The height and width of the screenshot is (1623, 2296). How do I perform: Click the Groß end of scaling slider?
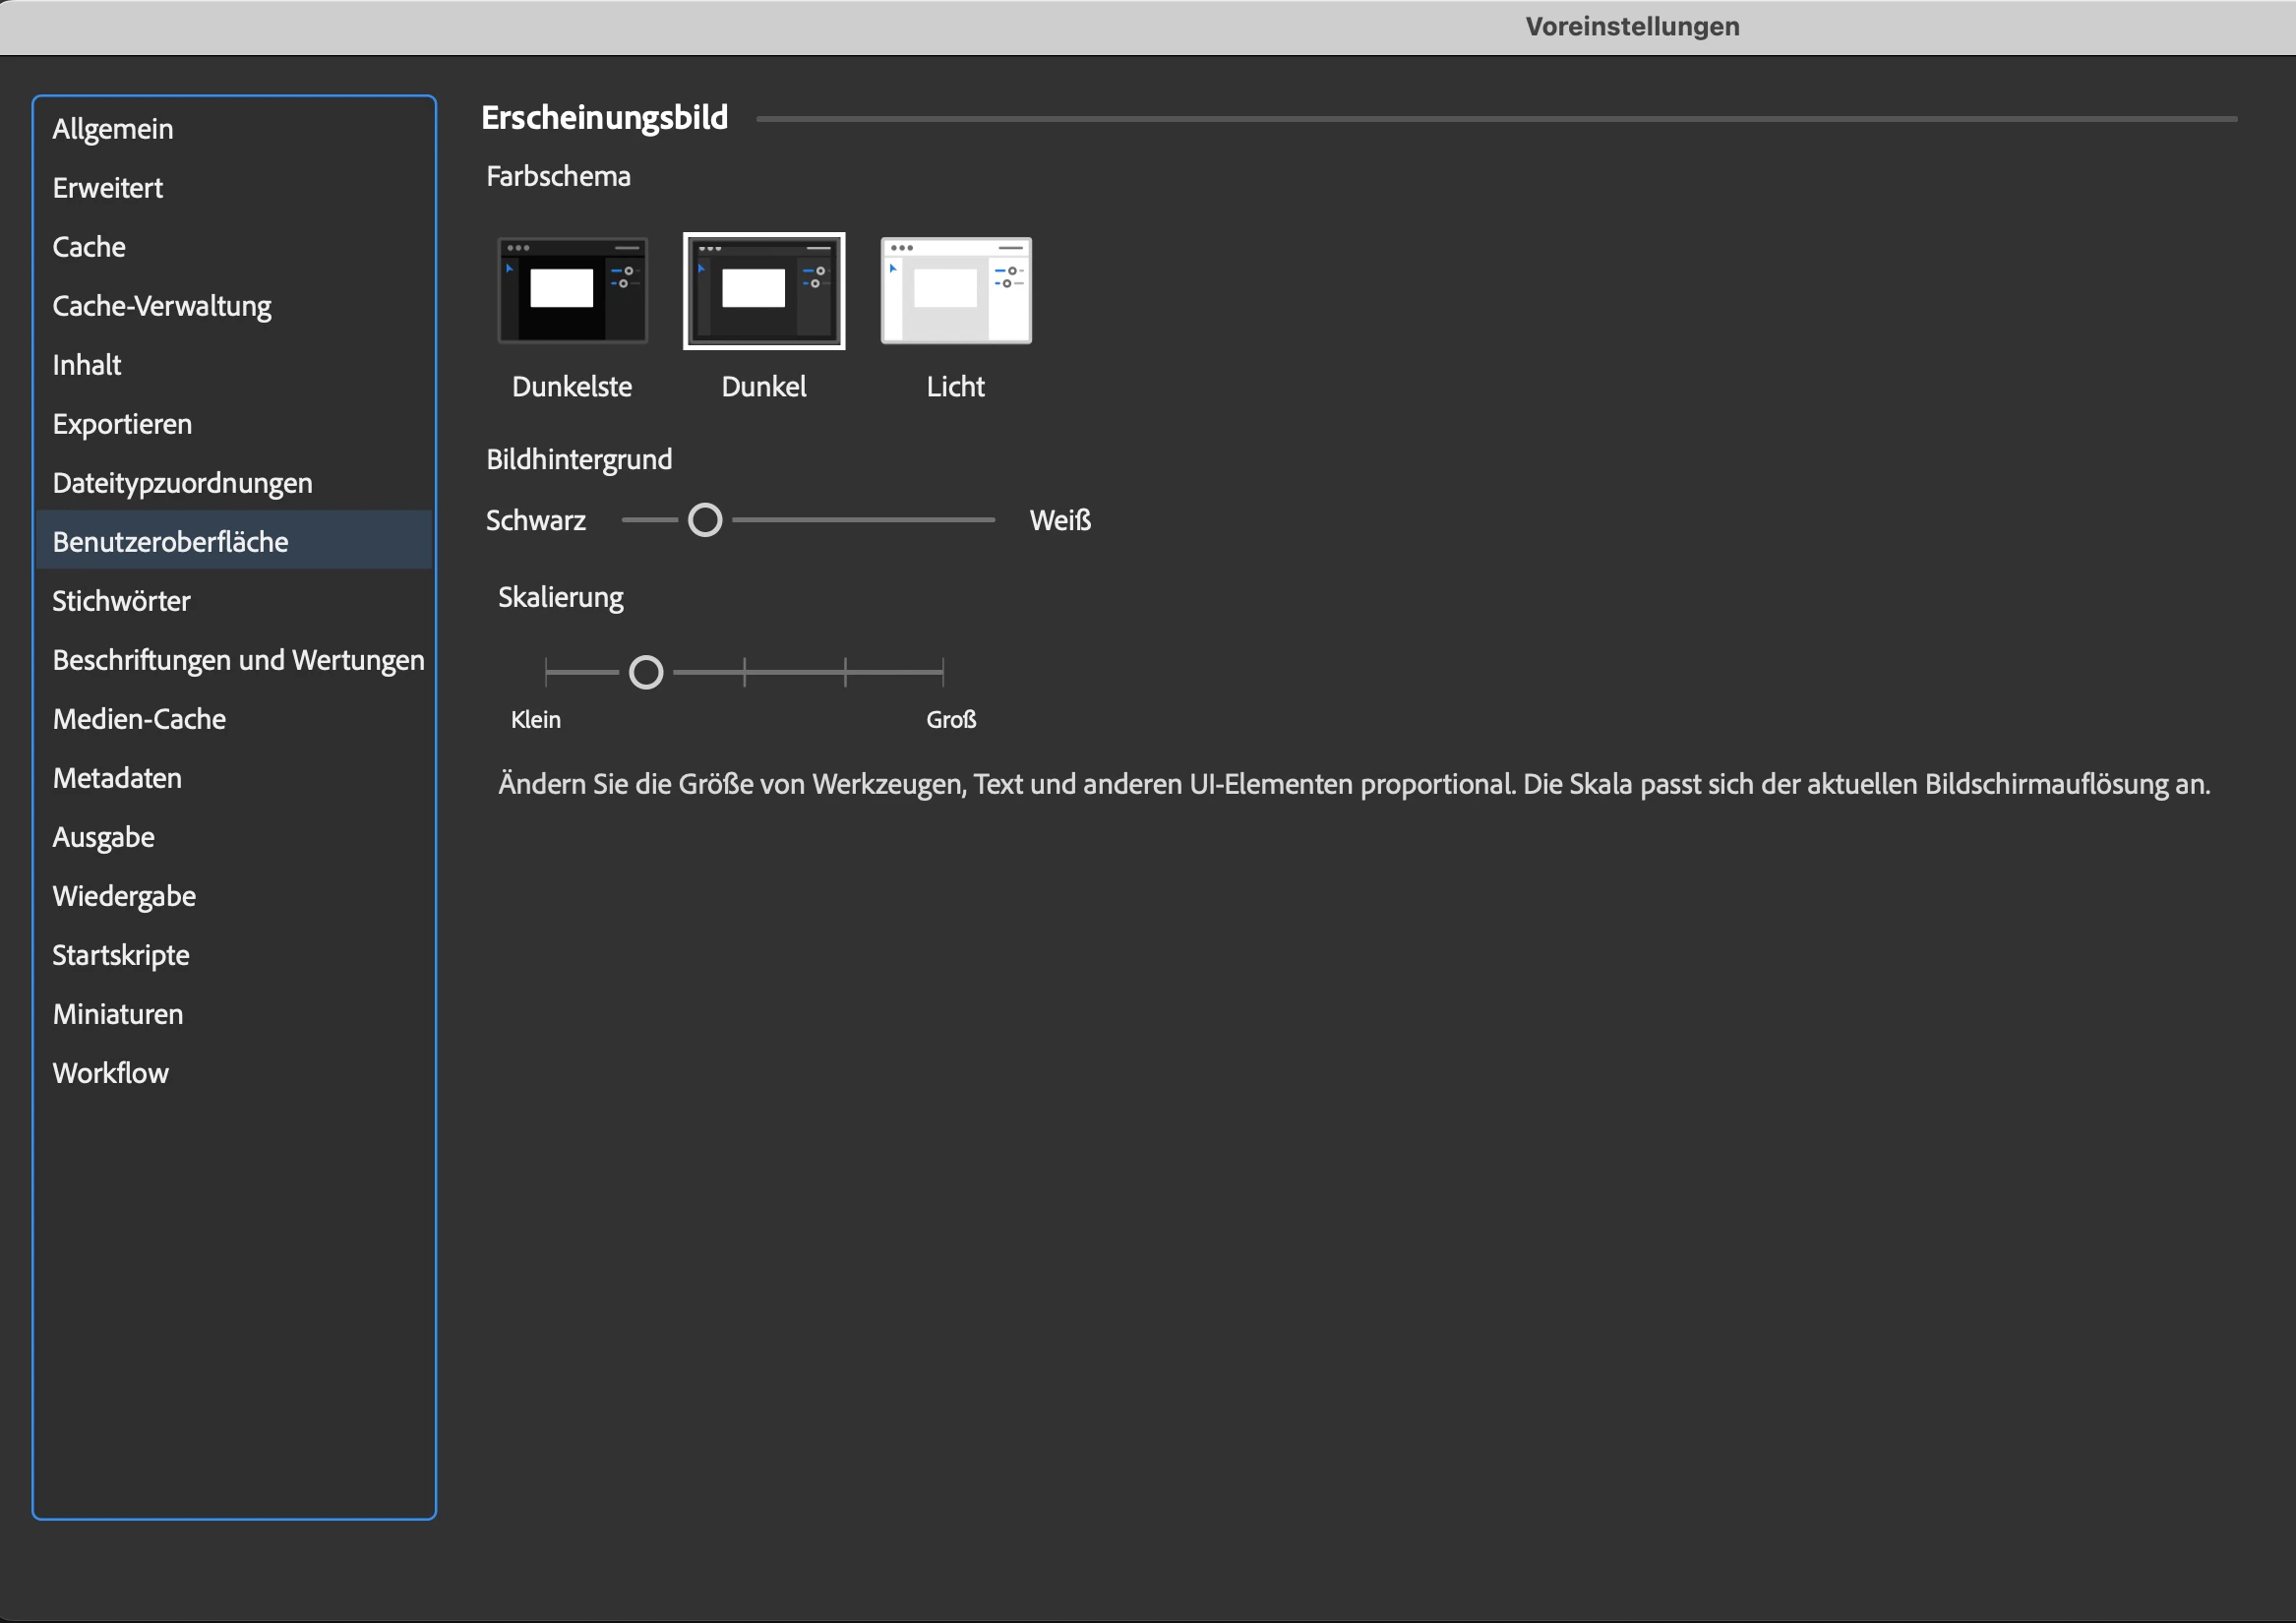[942, 672]
